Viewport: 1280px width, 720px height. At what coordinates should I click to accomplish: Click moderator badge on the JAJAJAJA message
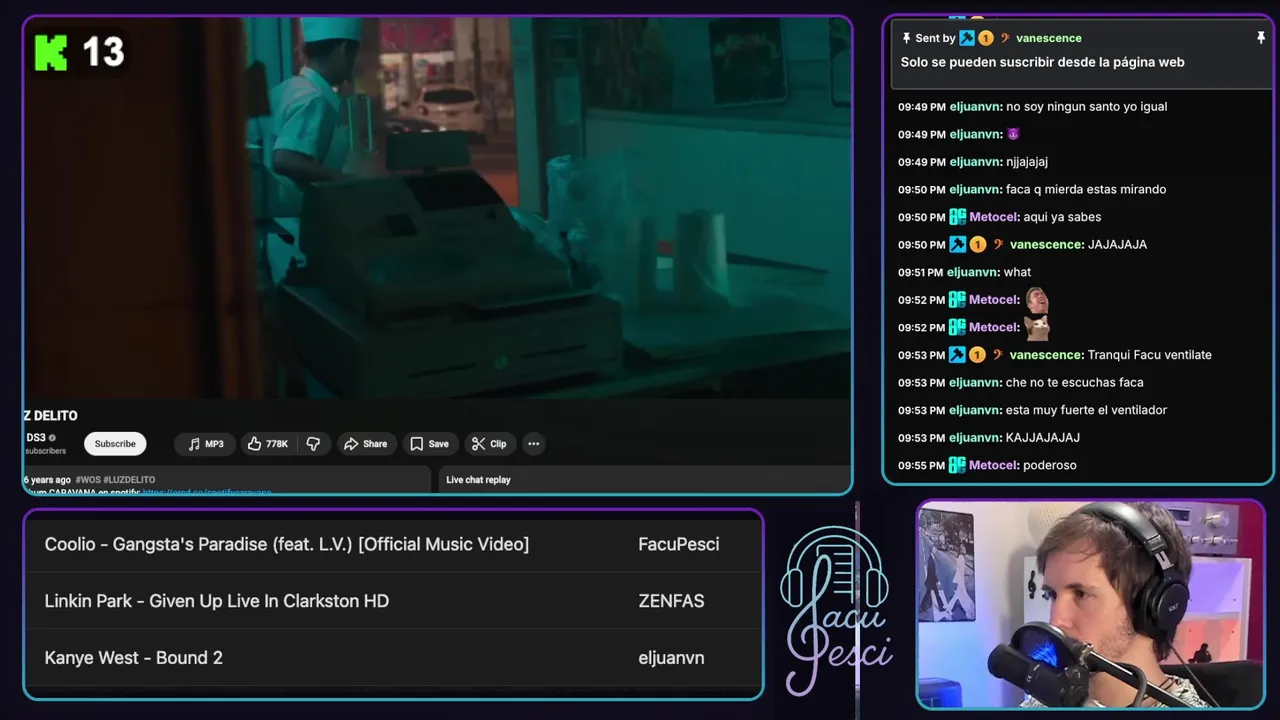tap(958, 244)
